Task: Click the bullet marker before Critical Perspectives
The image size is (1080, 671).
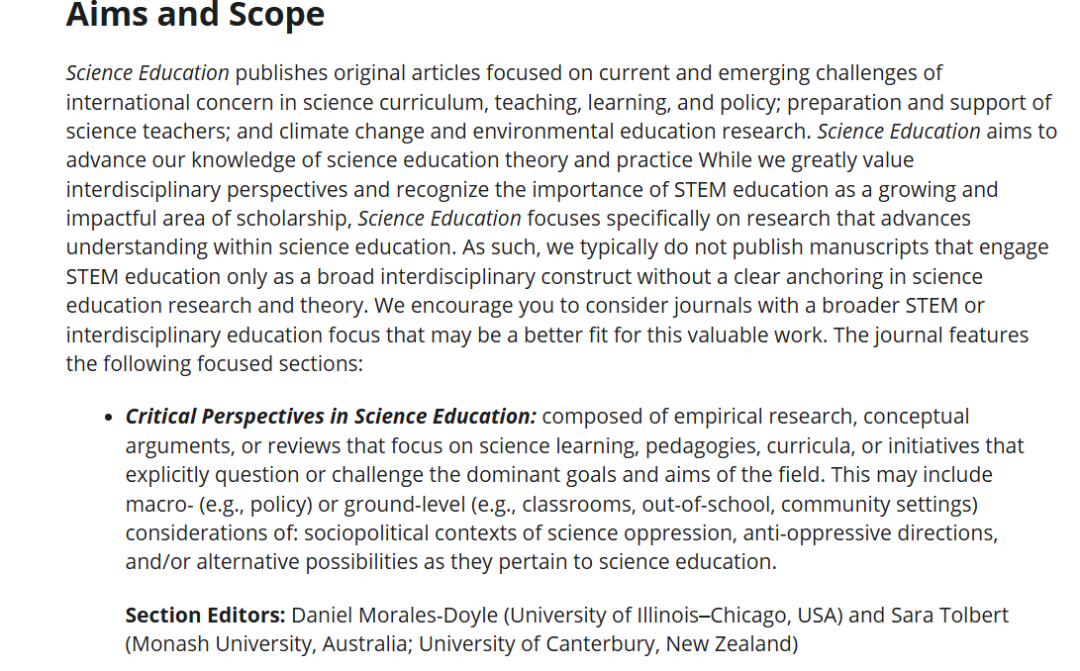Action: pos(109,417)
